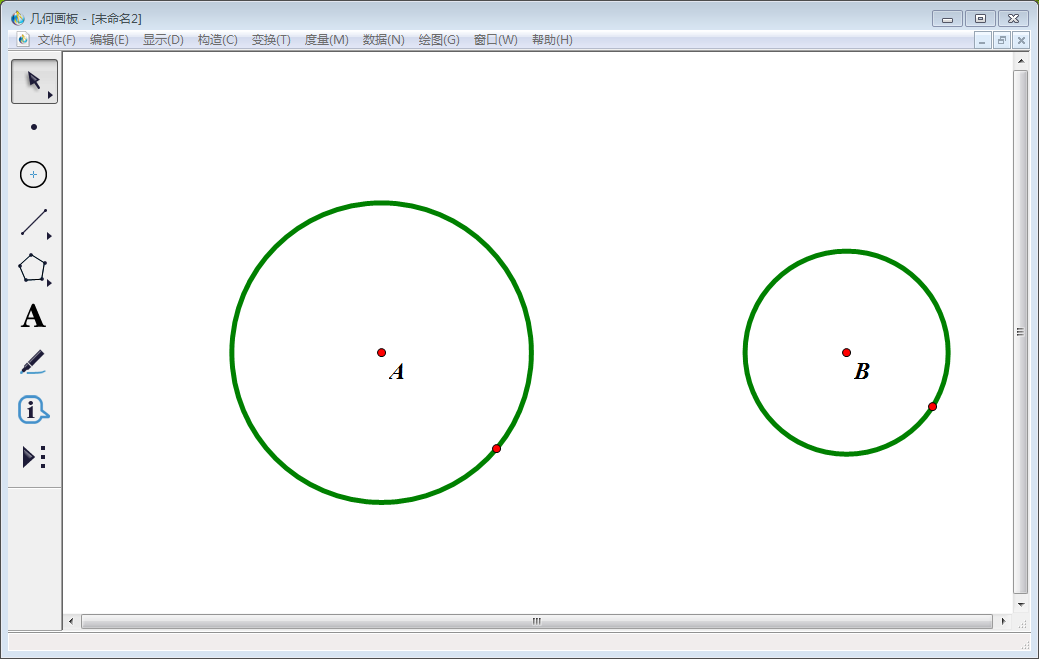Click the vertical scrollbar up arrow

(x=1020, y=61)
